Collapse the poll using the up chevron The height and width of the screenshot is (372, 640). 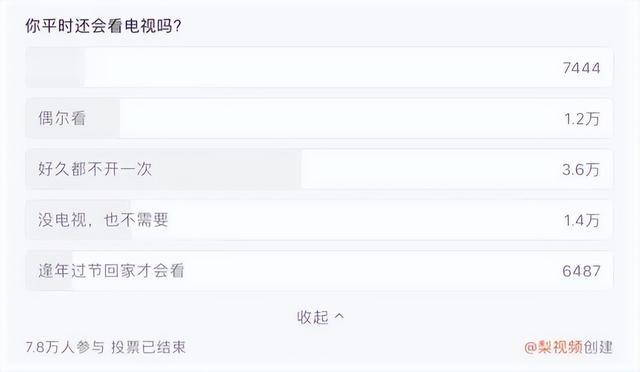[339, 316]
